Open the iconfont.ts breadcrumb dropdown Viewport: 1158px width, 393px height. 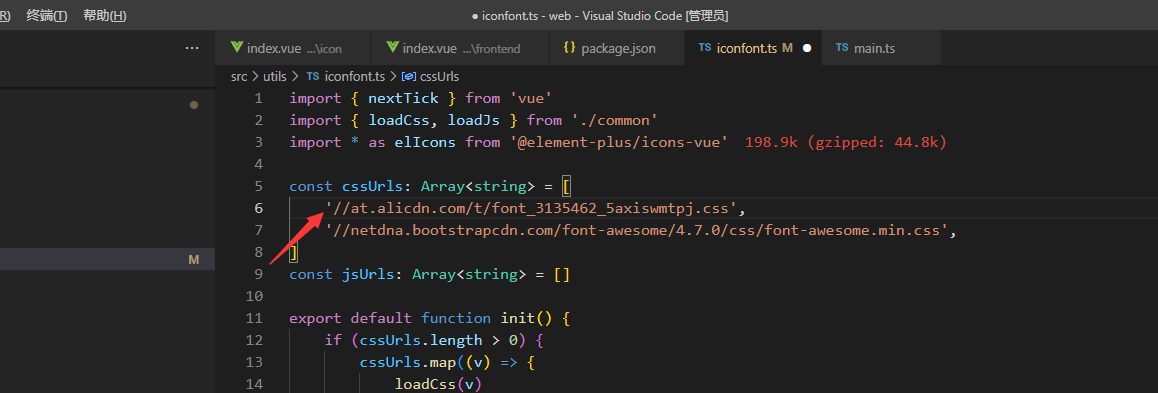coord(354,76)
